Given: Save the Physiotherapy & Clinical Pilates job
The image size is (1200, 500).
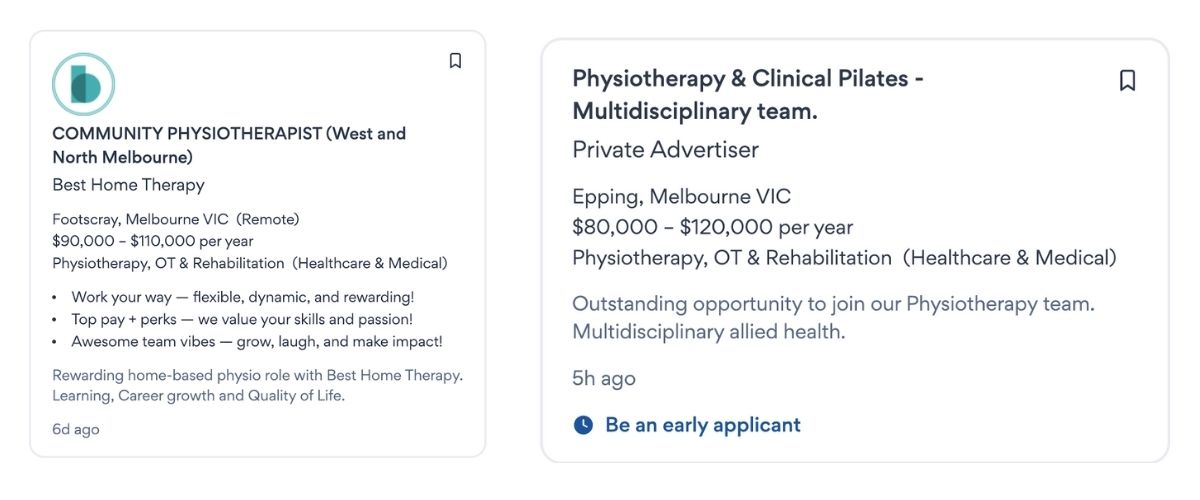Looking at the screenshot, I should 1127,80.
